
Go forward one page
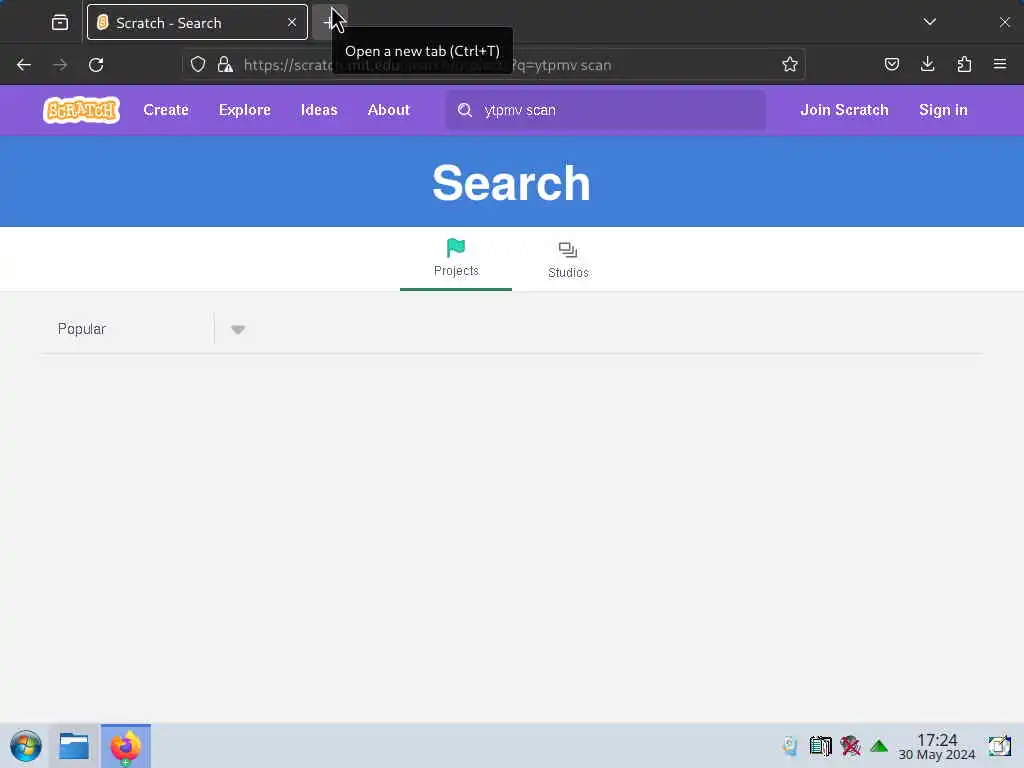coord(60,65)
